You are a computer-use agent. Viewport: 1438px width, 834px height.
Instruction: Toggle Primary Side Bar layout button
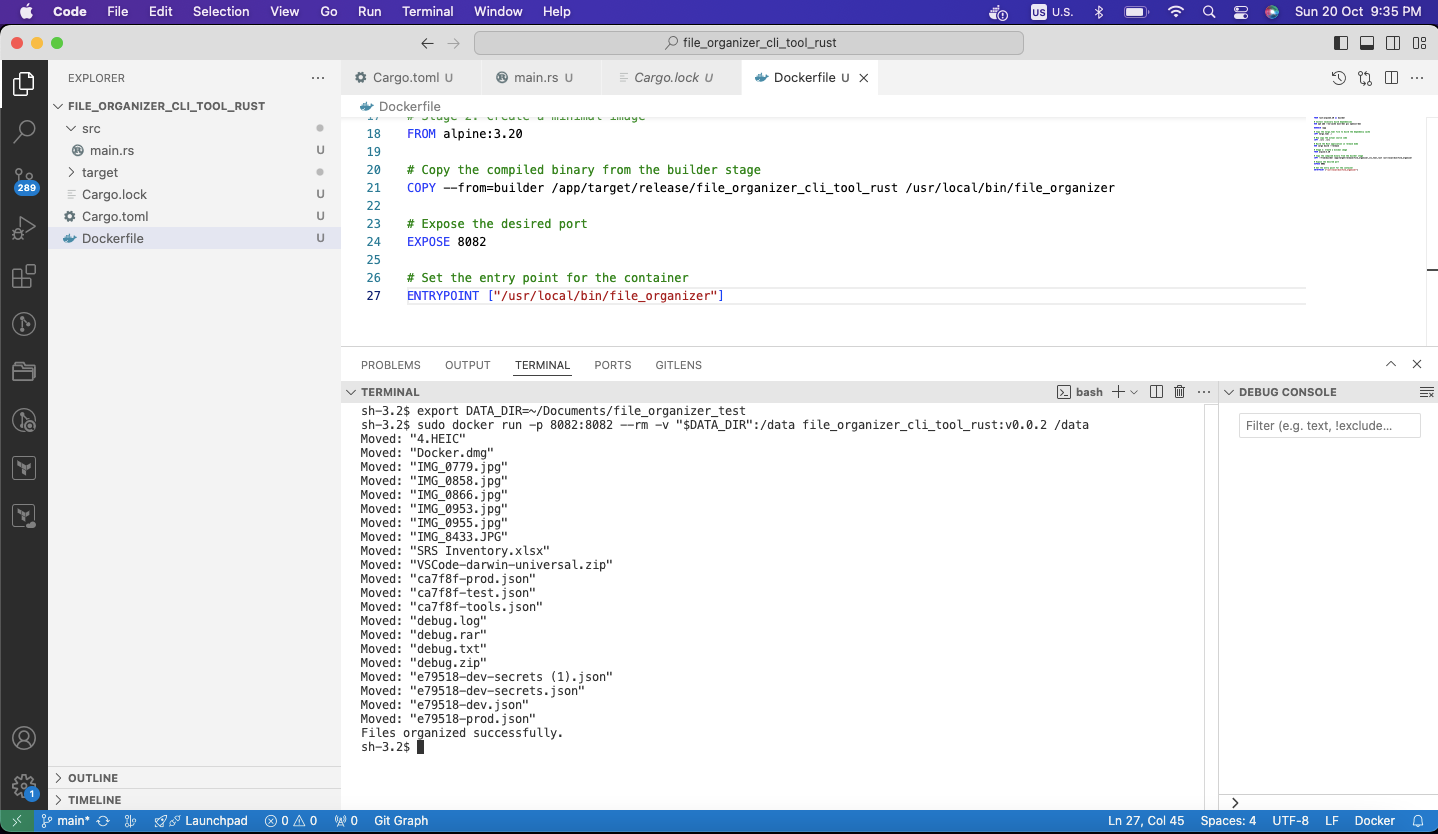click(1341, 43)
